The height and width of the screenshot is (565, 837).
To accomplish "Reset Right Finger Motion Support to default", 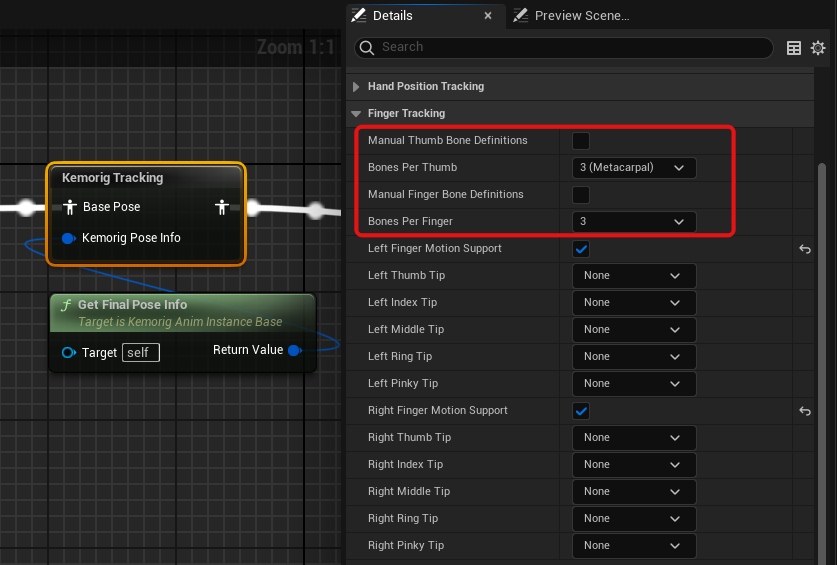I will click(804, 411).
